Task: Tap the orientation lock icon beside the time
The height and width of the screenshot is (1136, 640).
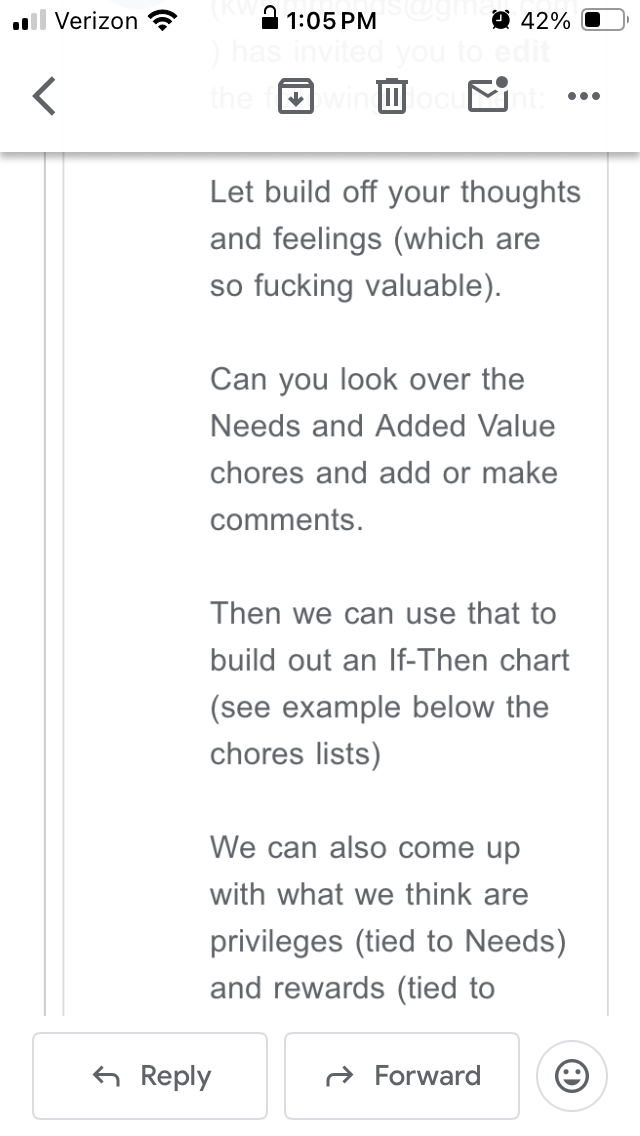Action: coord(268,19)
